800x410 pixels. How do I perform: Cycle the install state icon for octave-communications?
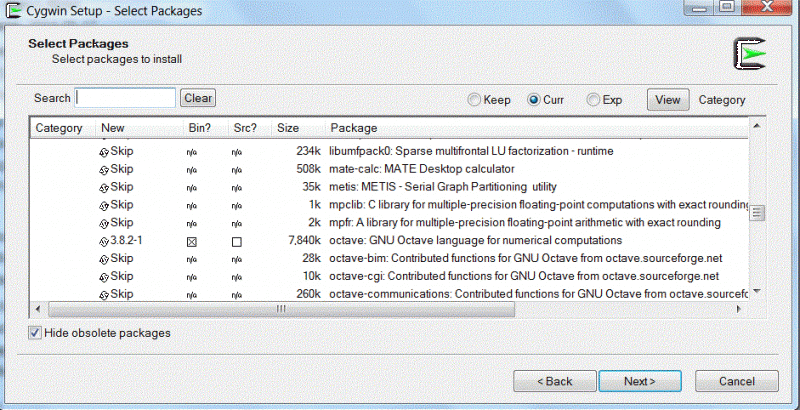pos(104,295)
